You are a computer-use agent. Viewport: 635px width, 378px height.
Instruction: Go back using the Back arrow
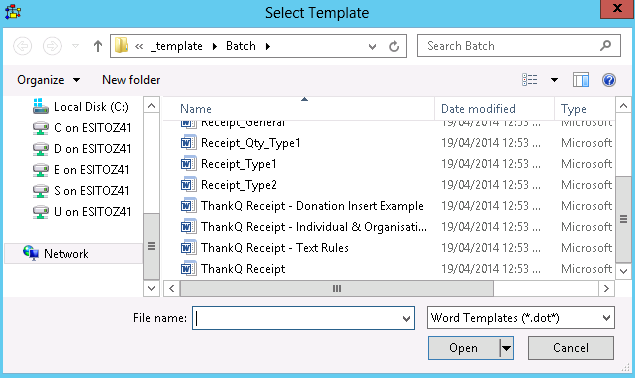pos(22,46)
